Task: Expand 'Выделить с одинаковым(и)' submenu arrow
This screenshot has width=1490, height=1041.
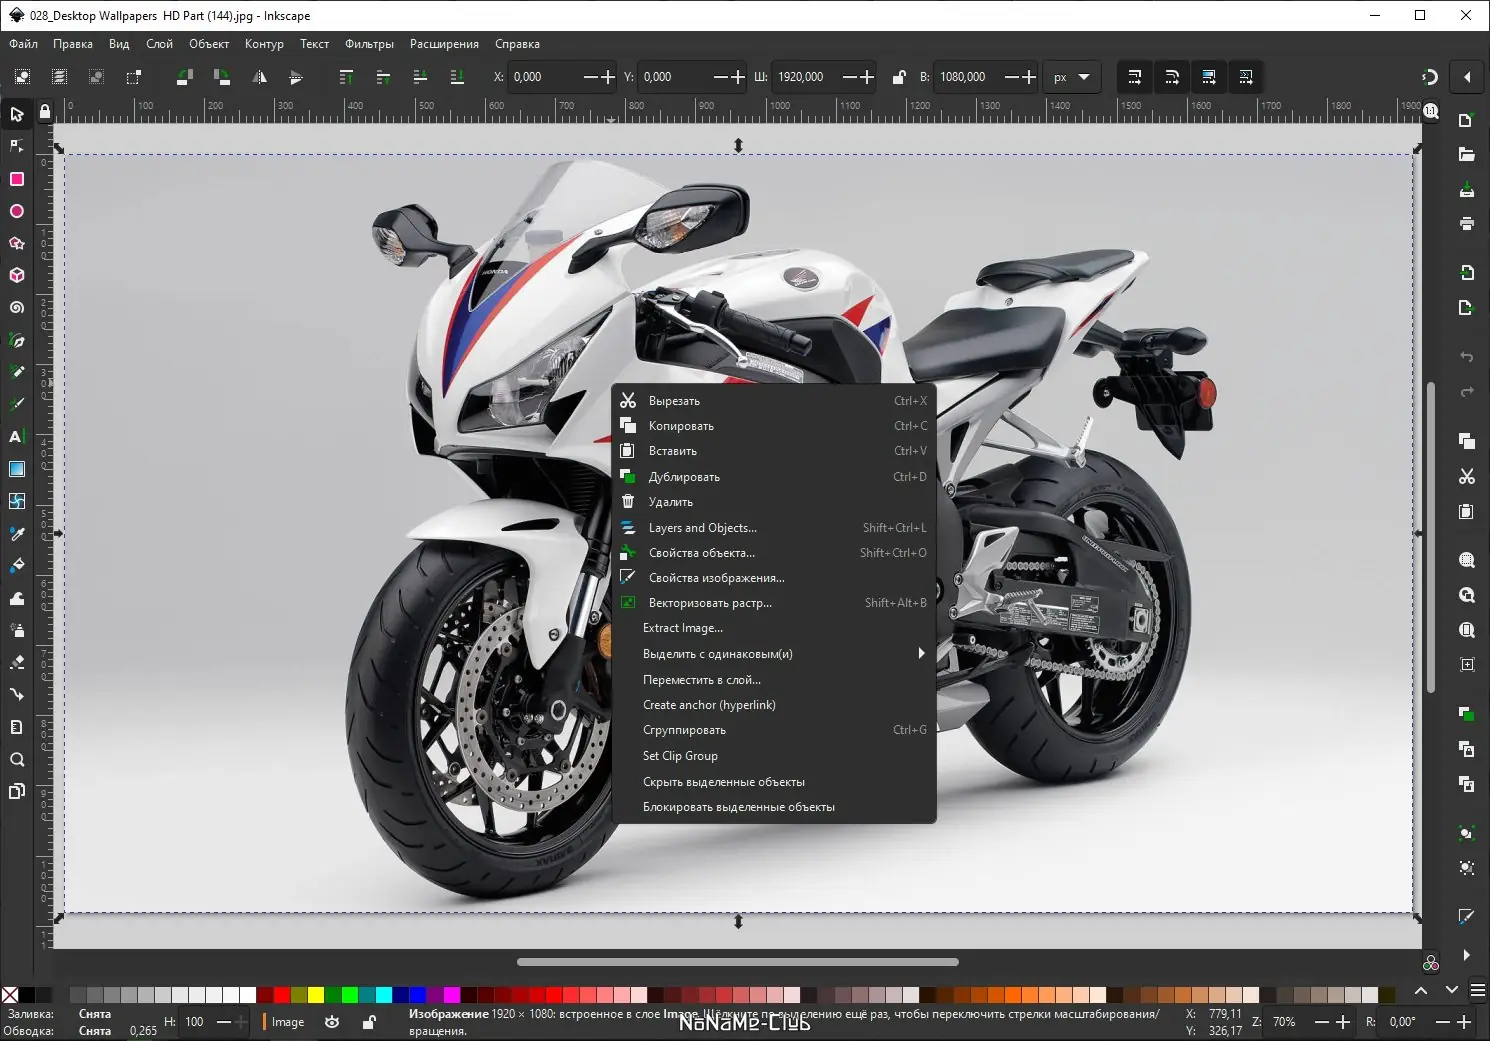Action: click(921, 653)
